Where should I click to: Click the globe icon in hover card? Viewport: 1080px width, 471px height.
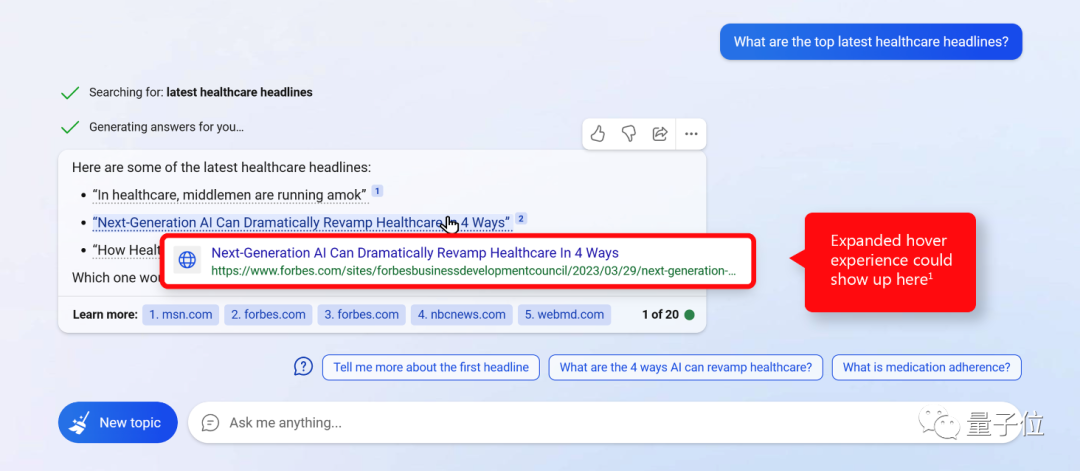187,260
